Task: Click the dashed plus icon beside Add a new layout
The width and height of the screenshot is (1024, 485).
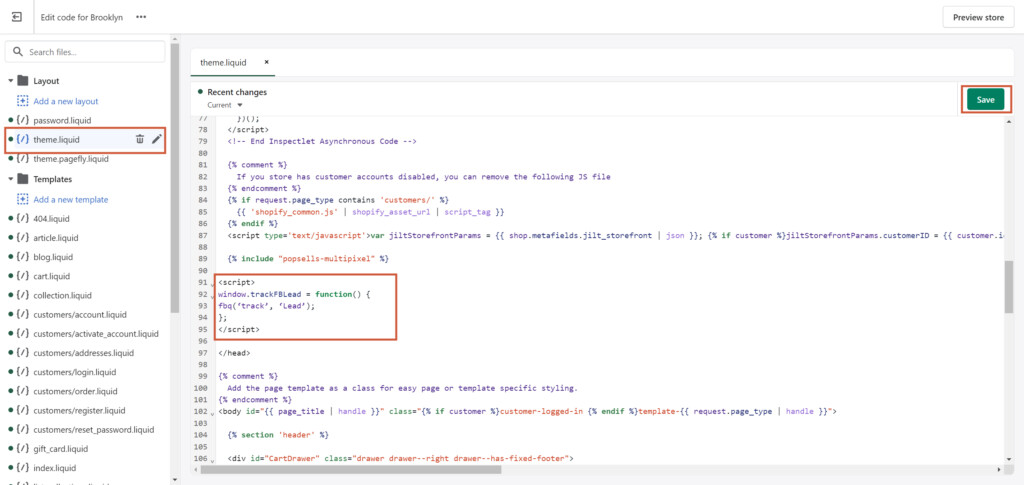Action: [23, 101]
